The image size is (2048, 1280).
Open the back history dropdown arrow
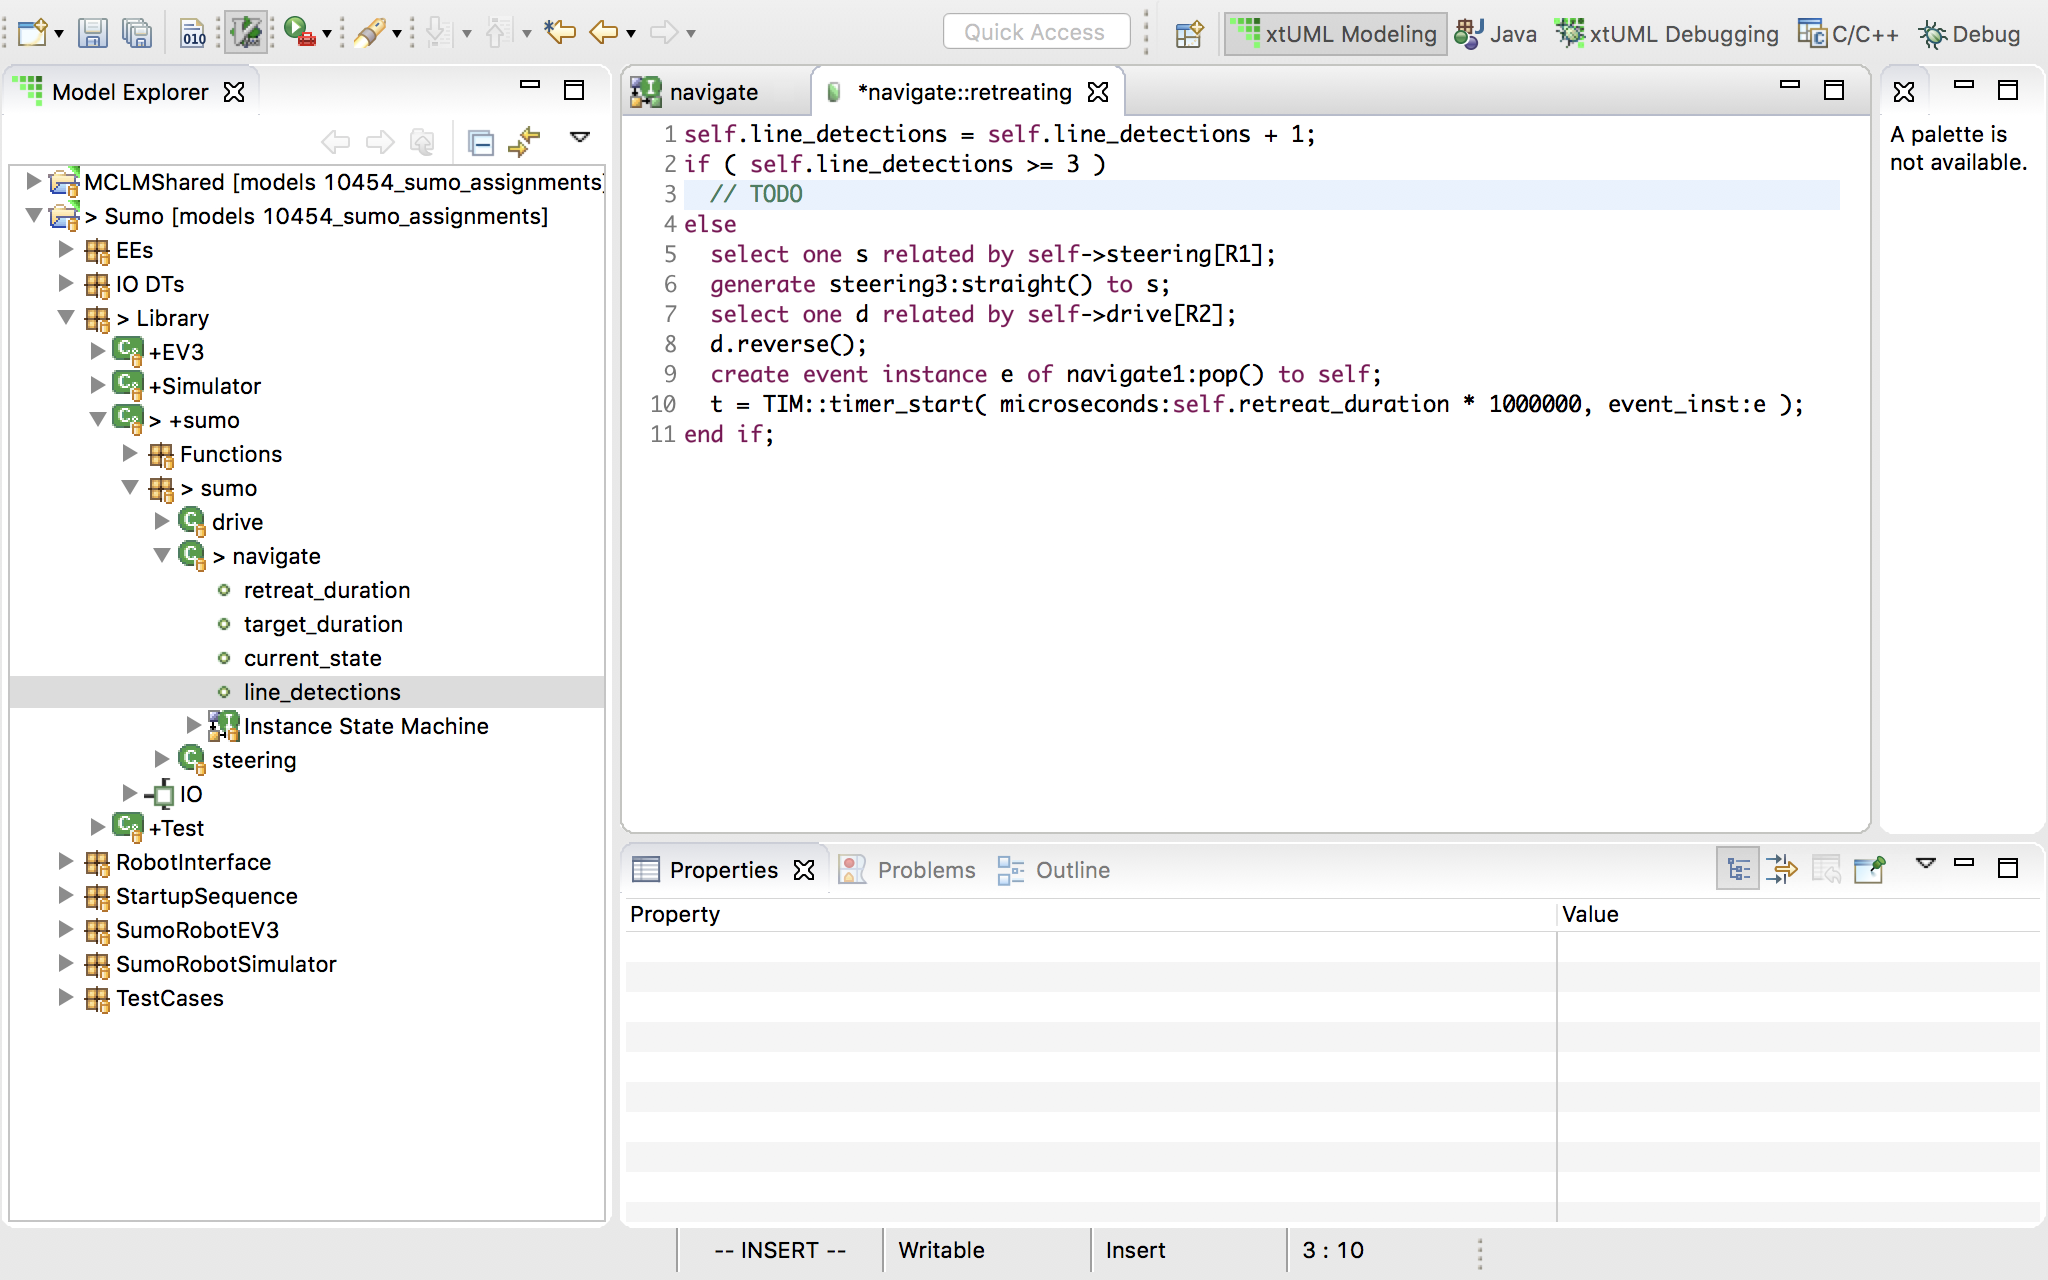coord(631,35)
